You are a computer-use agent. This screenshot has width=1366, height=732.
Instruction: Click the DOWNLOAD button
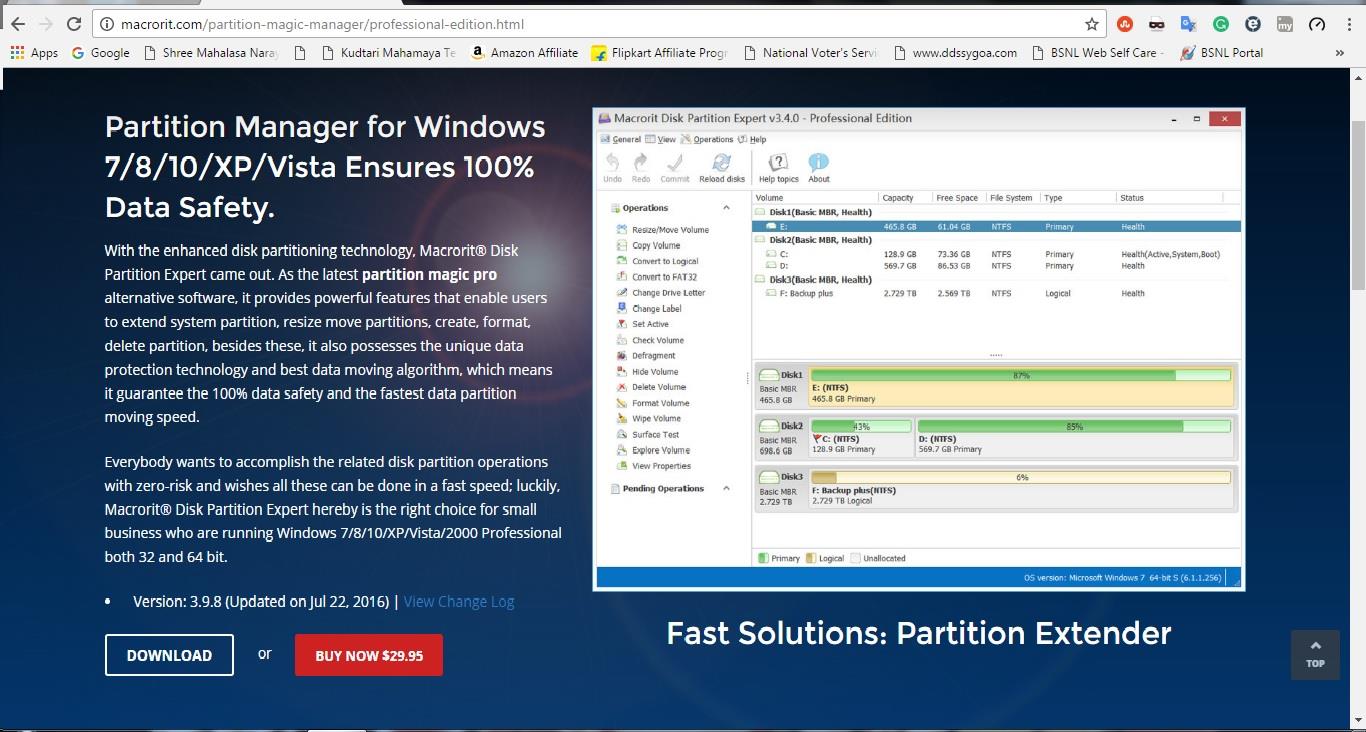[x=169, y=655]
